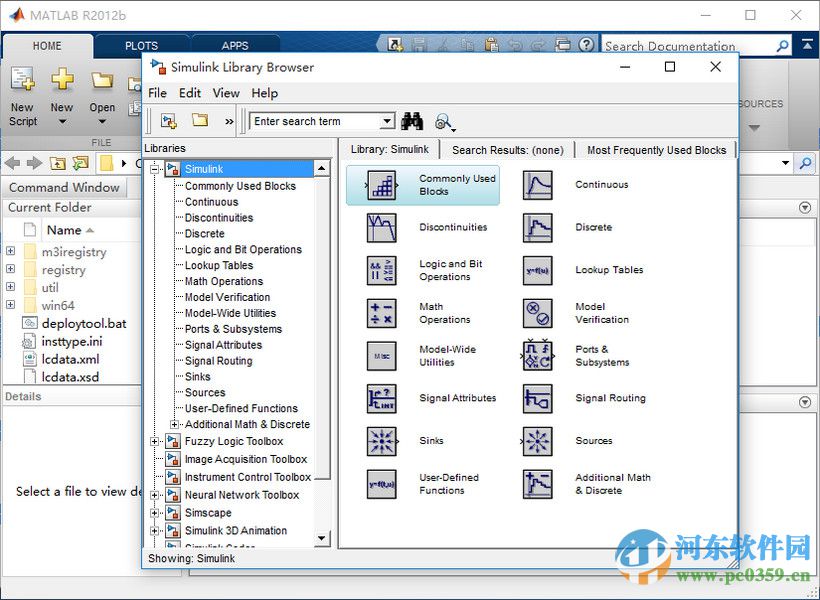Collapse the Simulink tree node

coord(154,168)
